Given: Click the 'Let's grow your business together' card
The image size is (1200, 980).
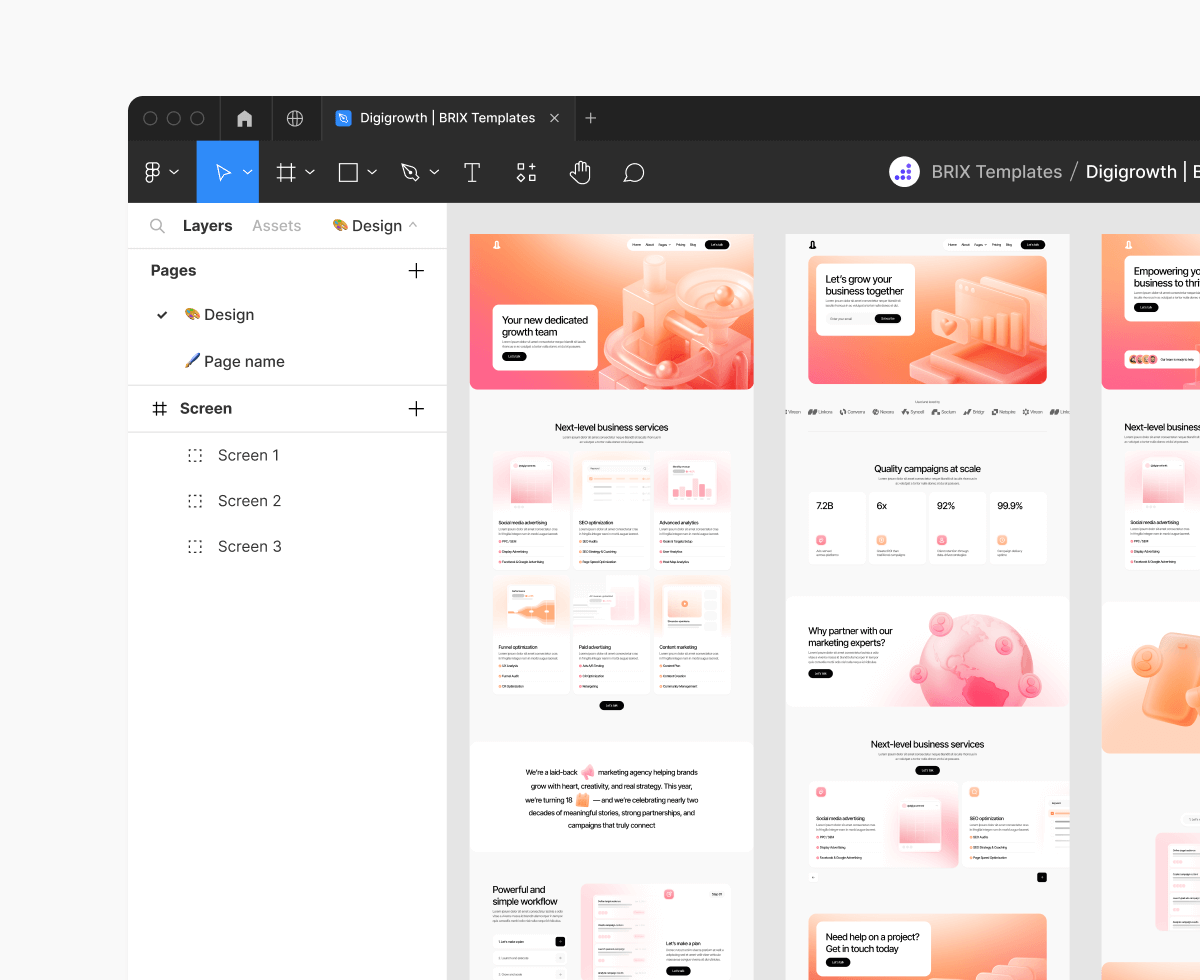Looking at the screenshot, I should [865, 299].
